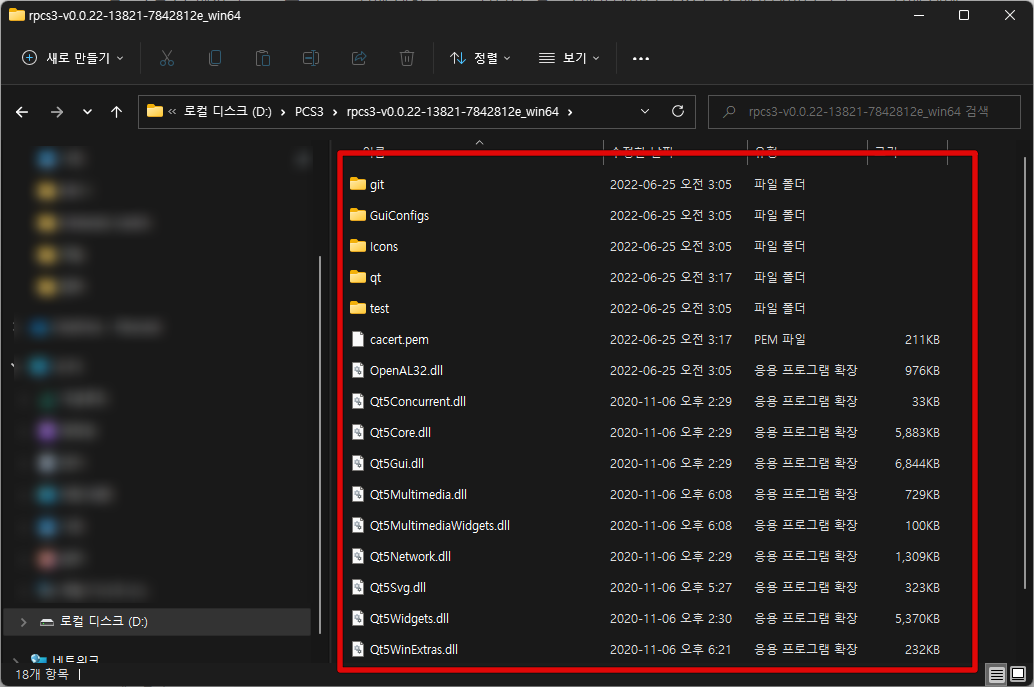Click chevron after 로컬 디스크 (D:) breadcrumb

[x=282, y=112]
